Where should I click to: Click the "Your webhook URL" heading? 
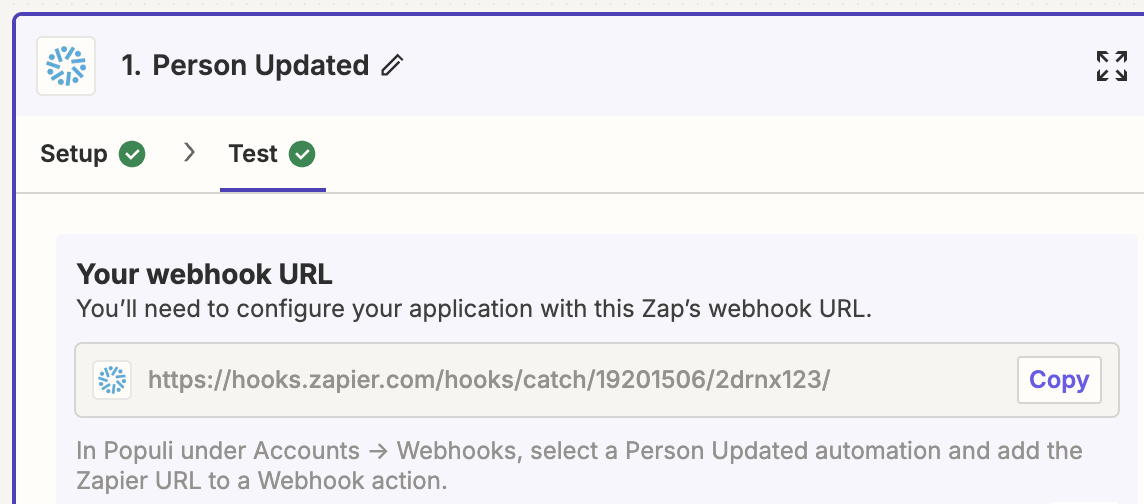[x=204, y=274]
